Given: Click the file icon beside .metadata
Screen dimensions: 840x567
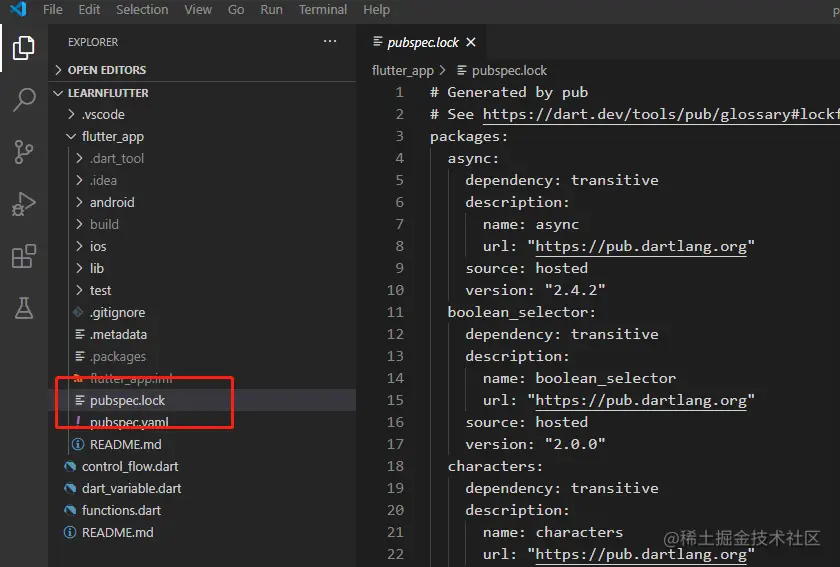Looking at the screenshot, I should [x=80, y=334].
